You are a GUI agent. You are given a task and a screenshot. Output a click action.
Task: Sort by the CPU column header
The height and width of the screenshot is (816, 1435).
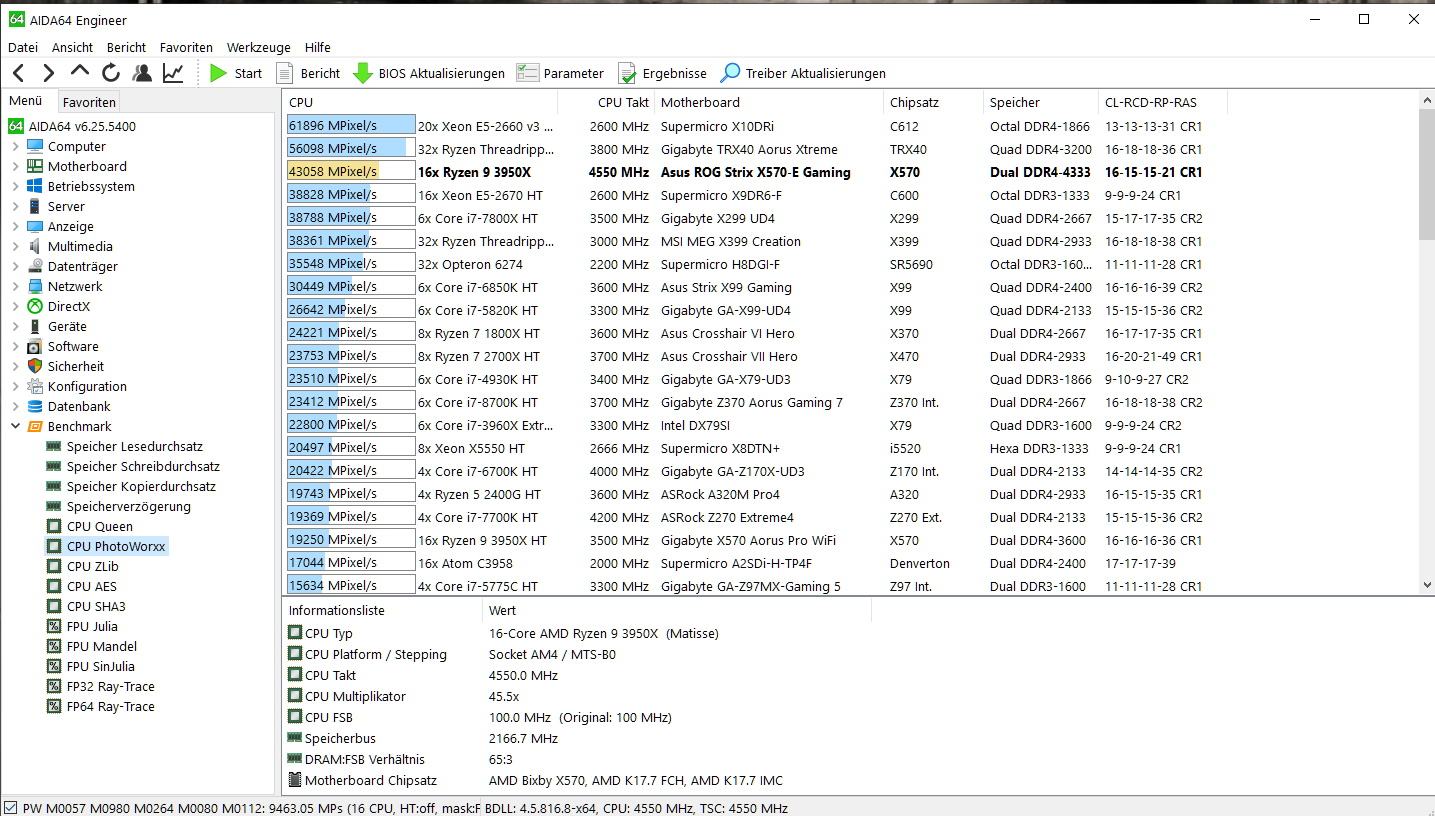click(x=420, y=102)
